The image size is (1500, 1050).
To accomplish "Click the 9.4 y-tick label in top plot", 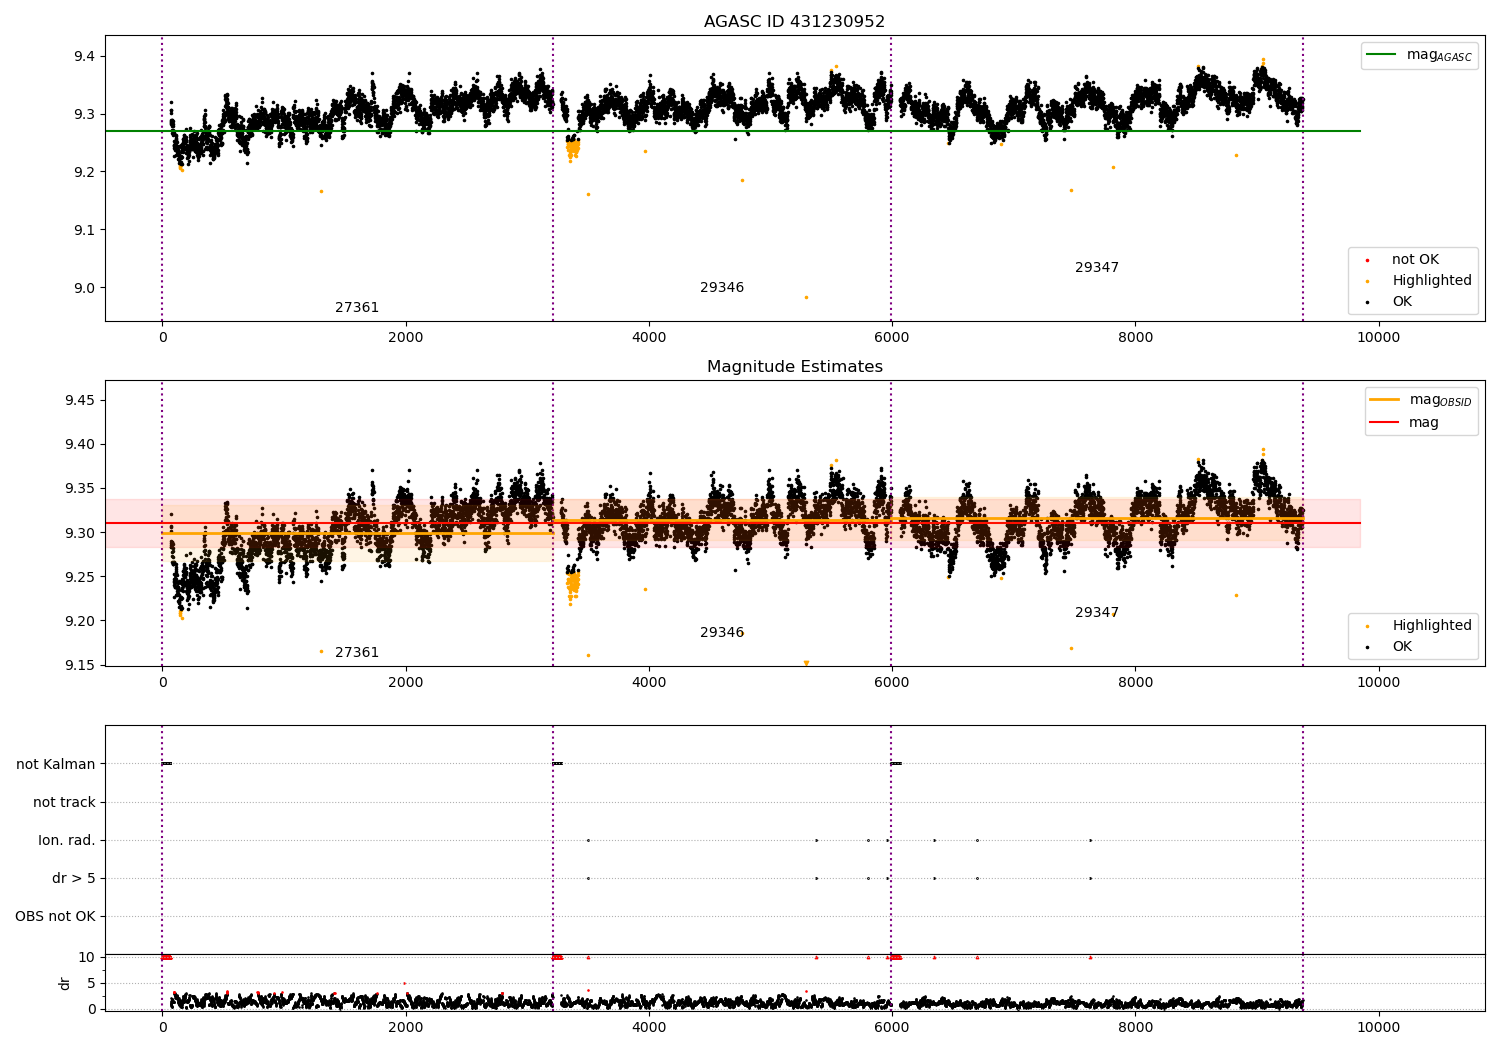I will (85, 56).
